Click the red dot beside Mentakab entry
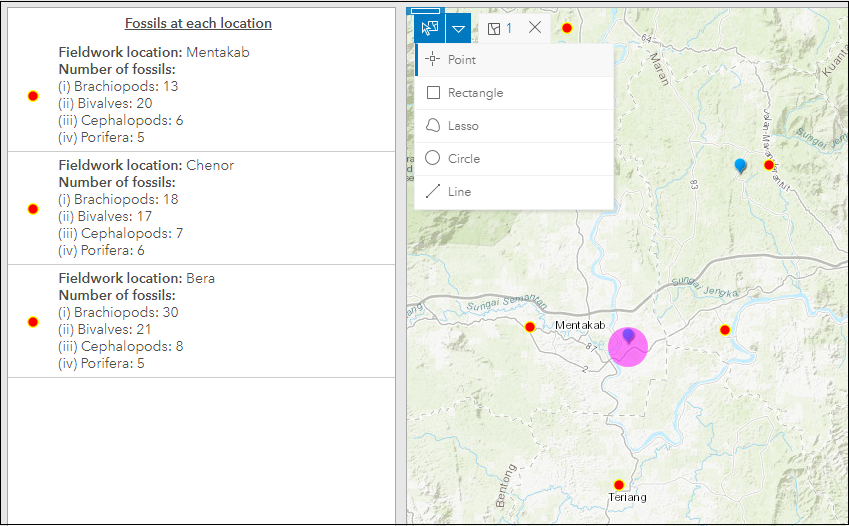 click(33, 96)
